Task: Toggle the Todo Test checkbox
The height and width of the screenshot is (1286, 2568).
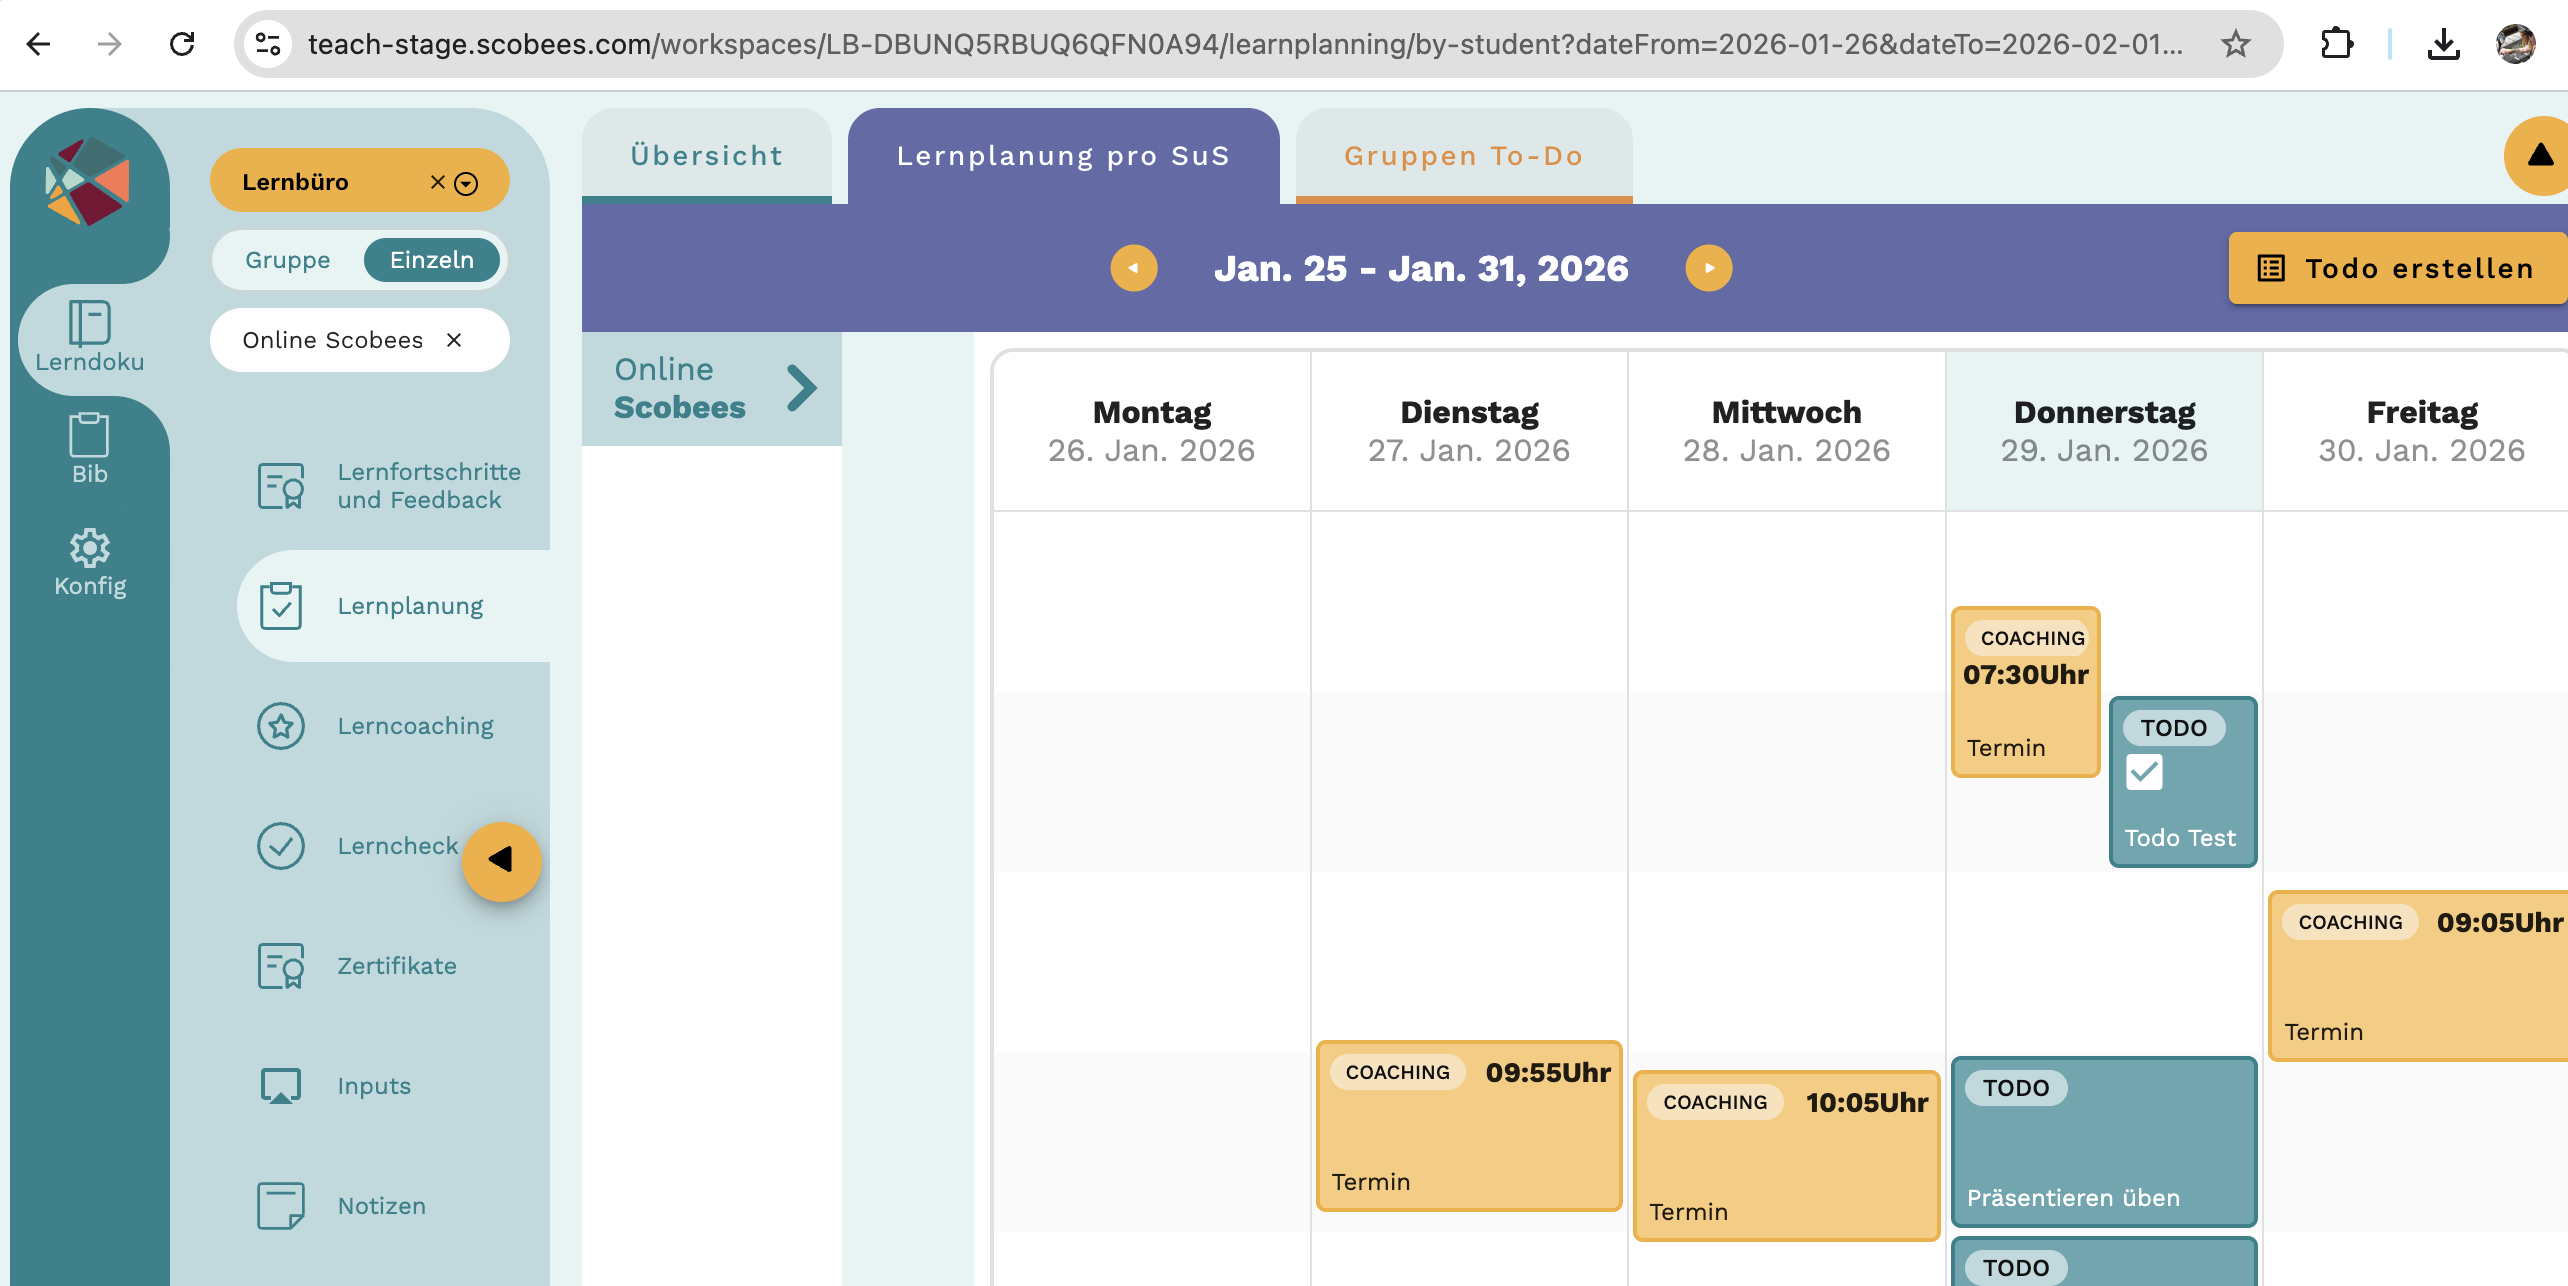Action: click(2144, 772)
